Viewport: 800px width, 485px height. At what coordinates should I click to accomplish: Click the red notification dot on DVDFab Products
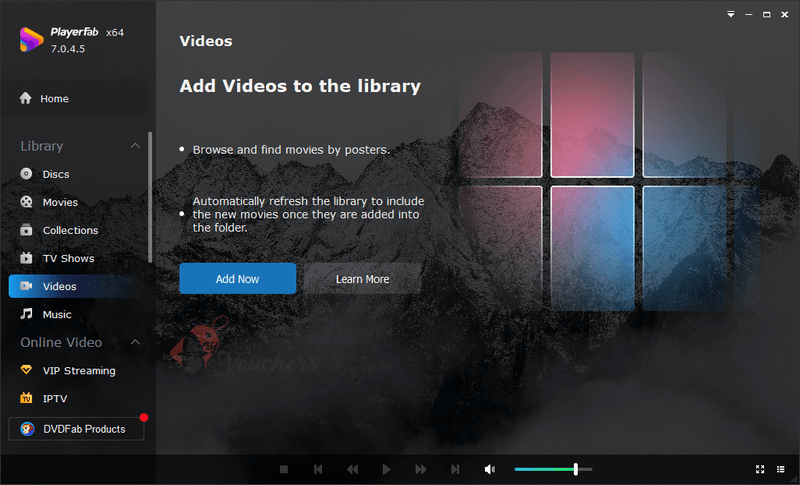point(144,418)
